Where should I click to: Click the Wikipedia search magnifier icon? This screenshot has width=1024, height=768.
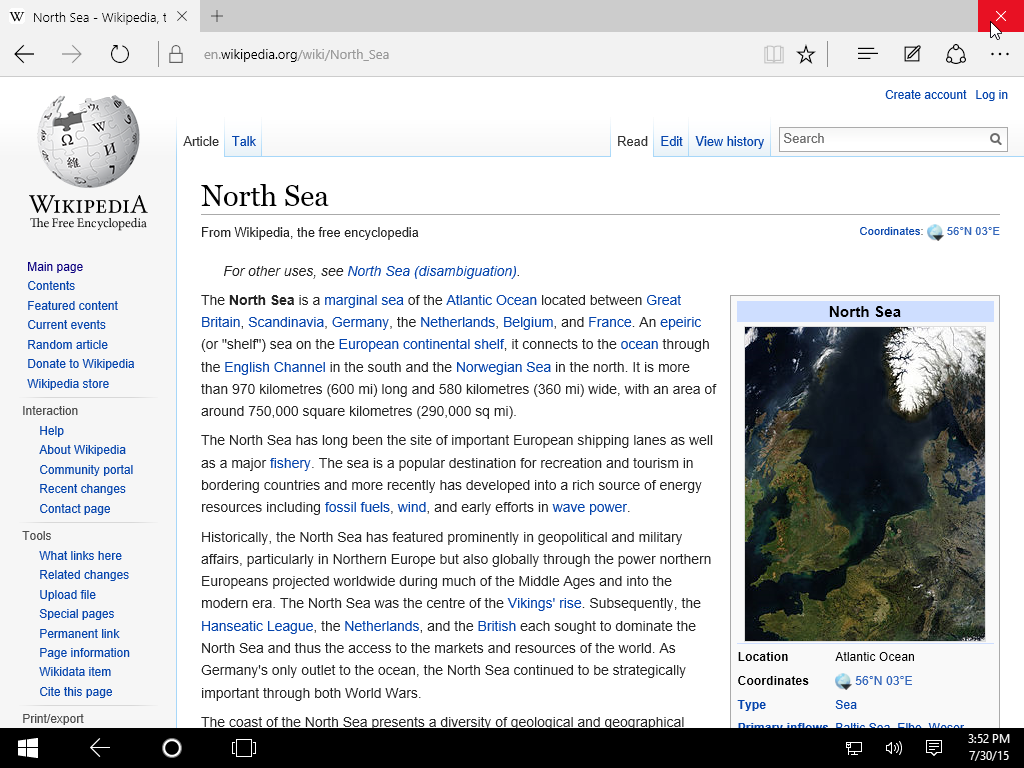(x=995, y=139)
